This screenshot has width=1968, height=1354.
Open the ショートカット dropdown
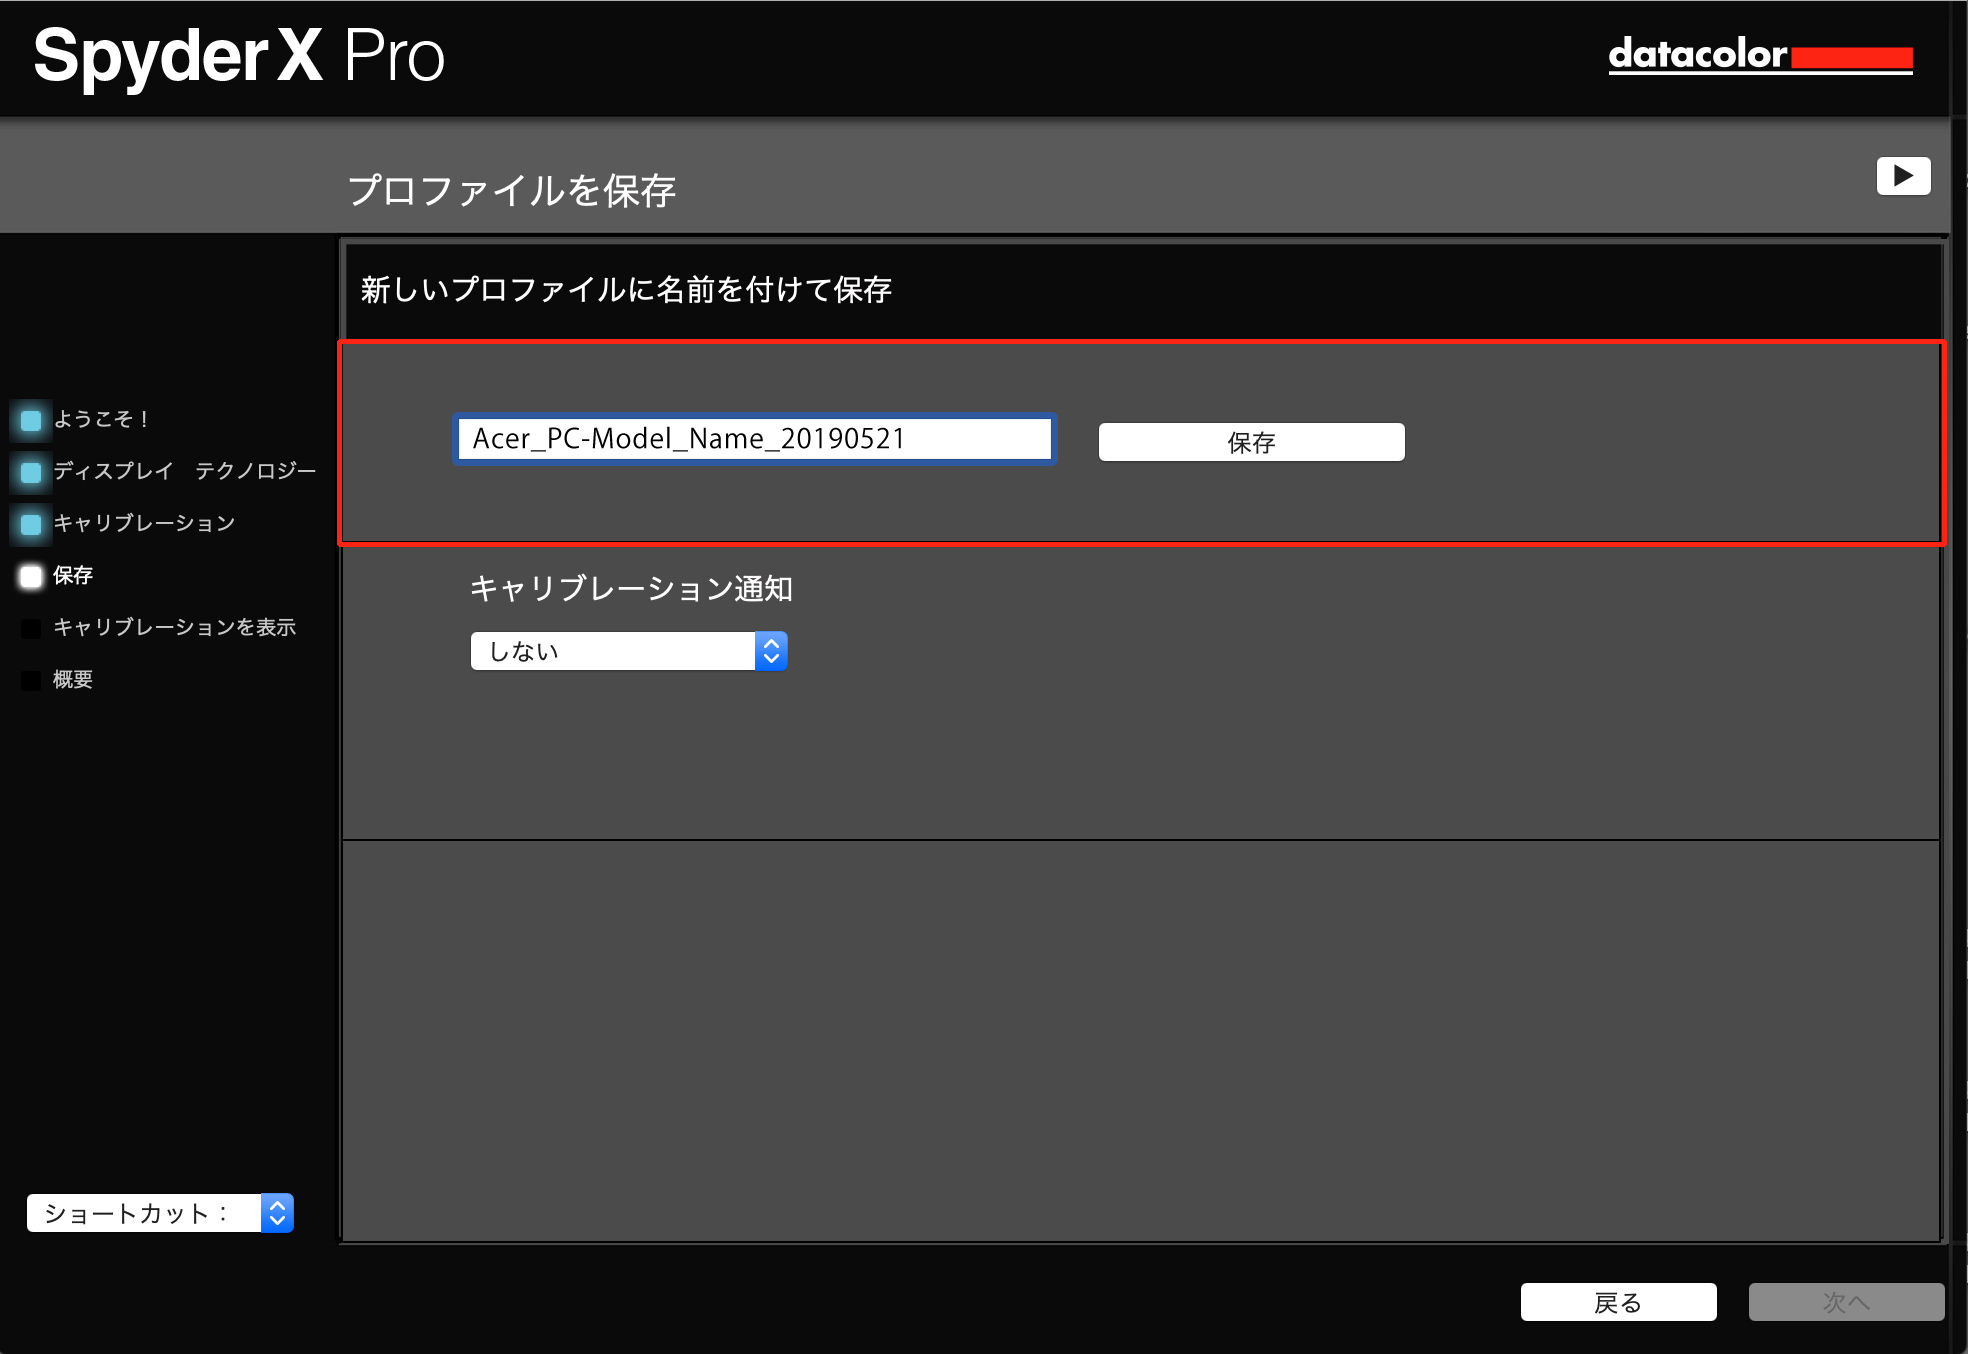click(x=160, y=1213)
